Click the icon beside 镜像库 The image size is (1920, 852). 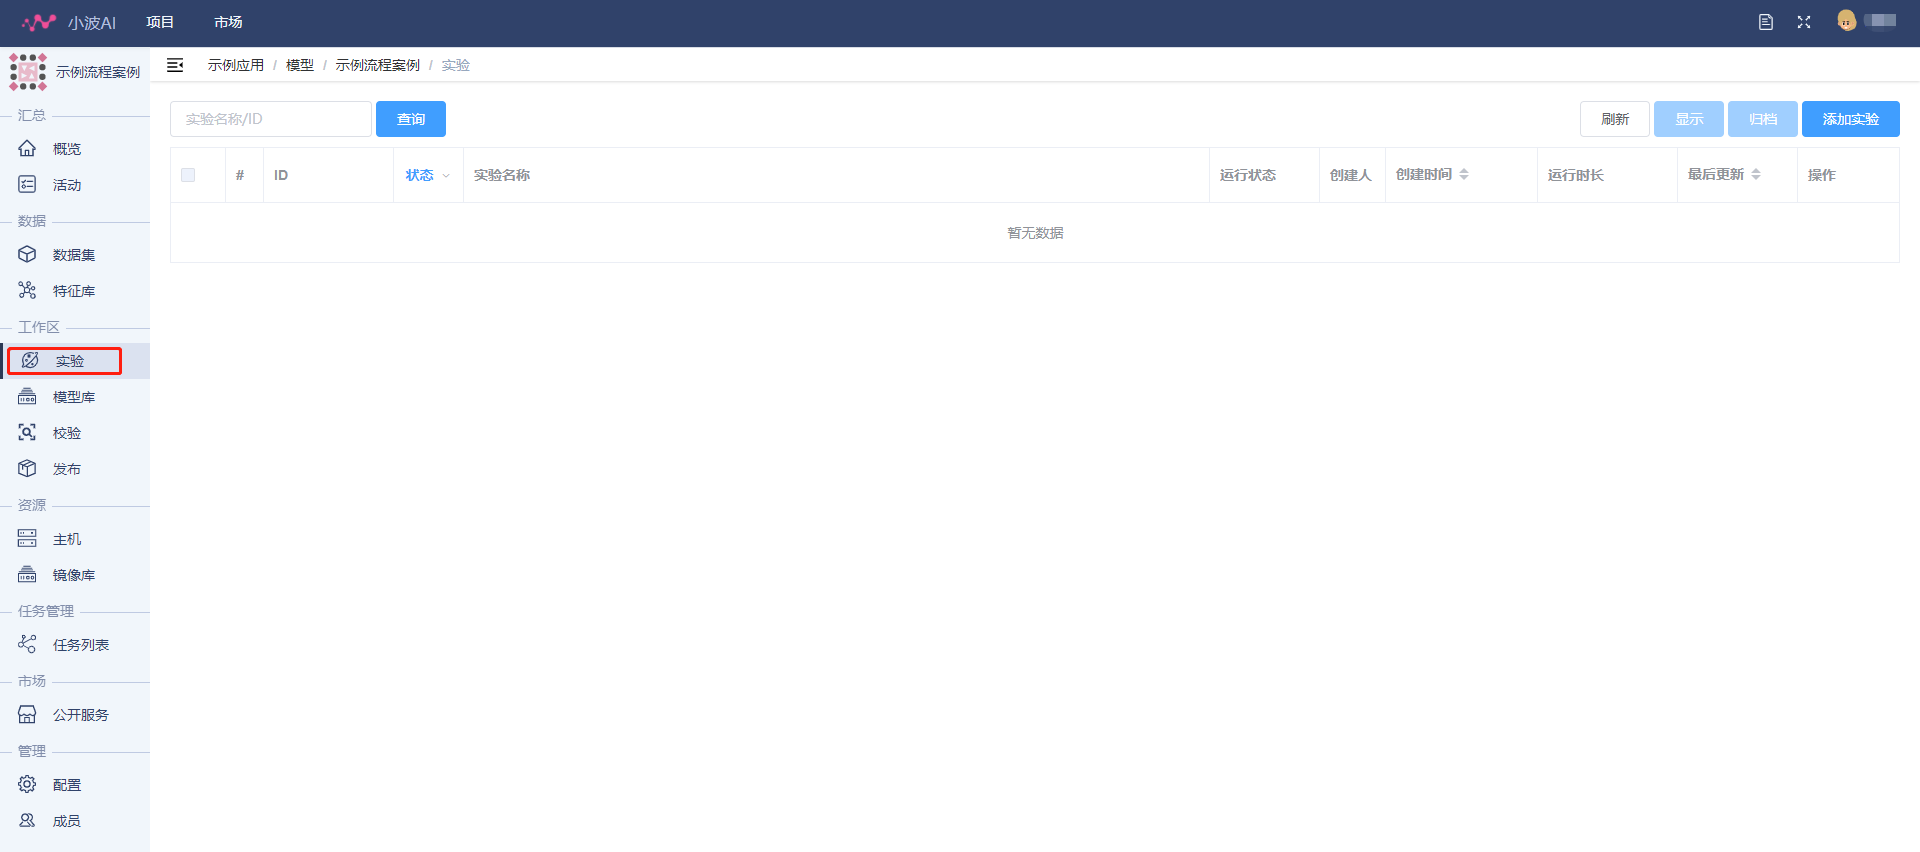[x=27, y=574]
